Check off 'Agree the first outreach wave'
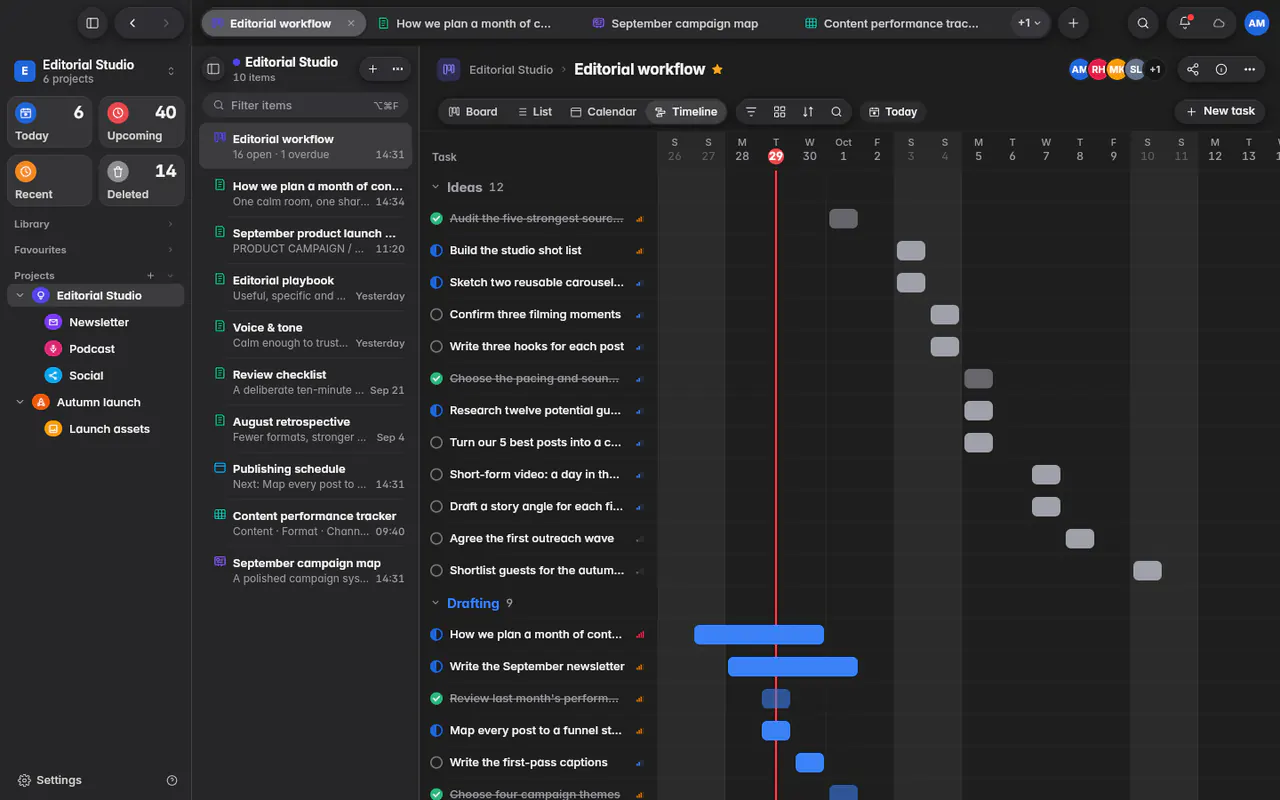 pos(436,538)
